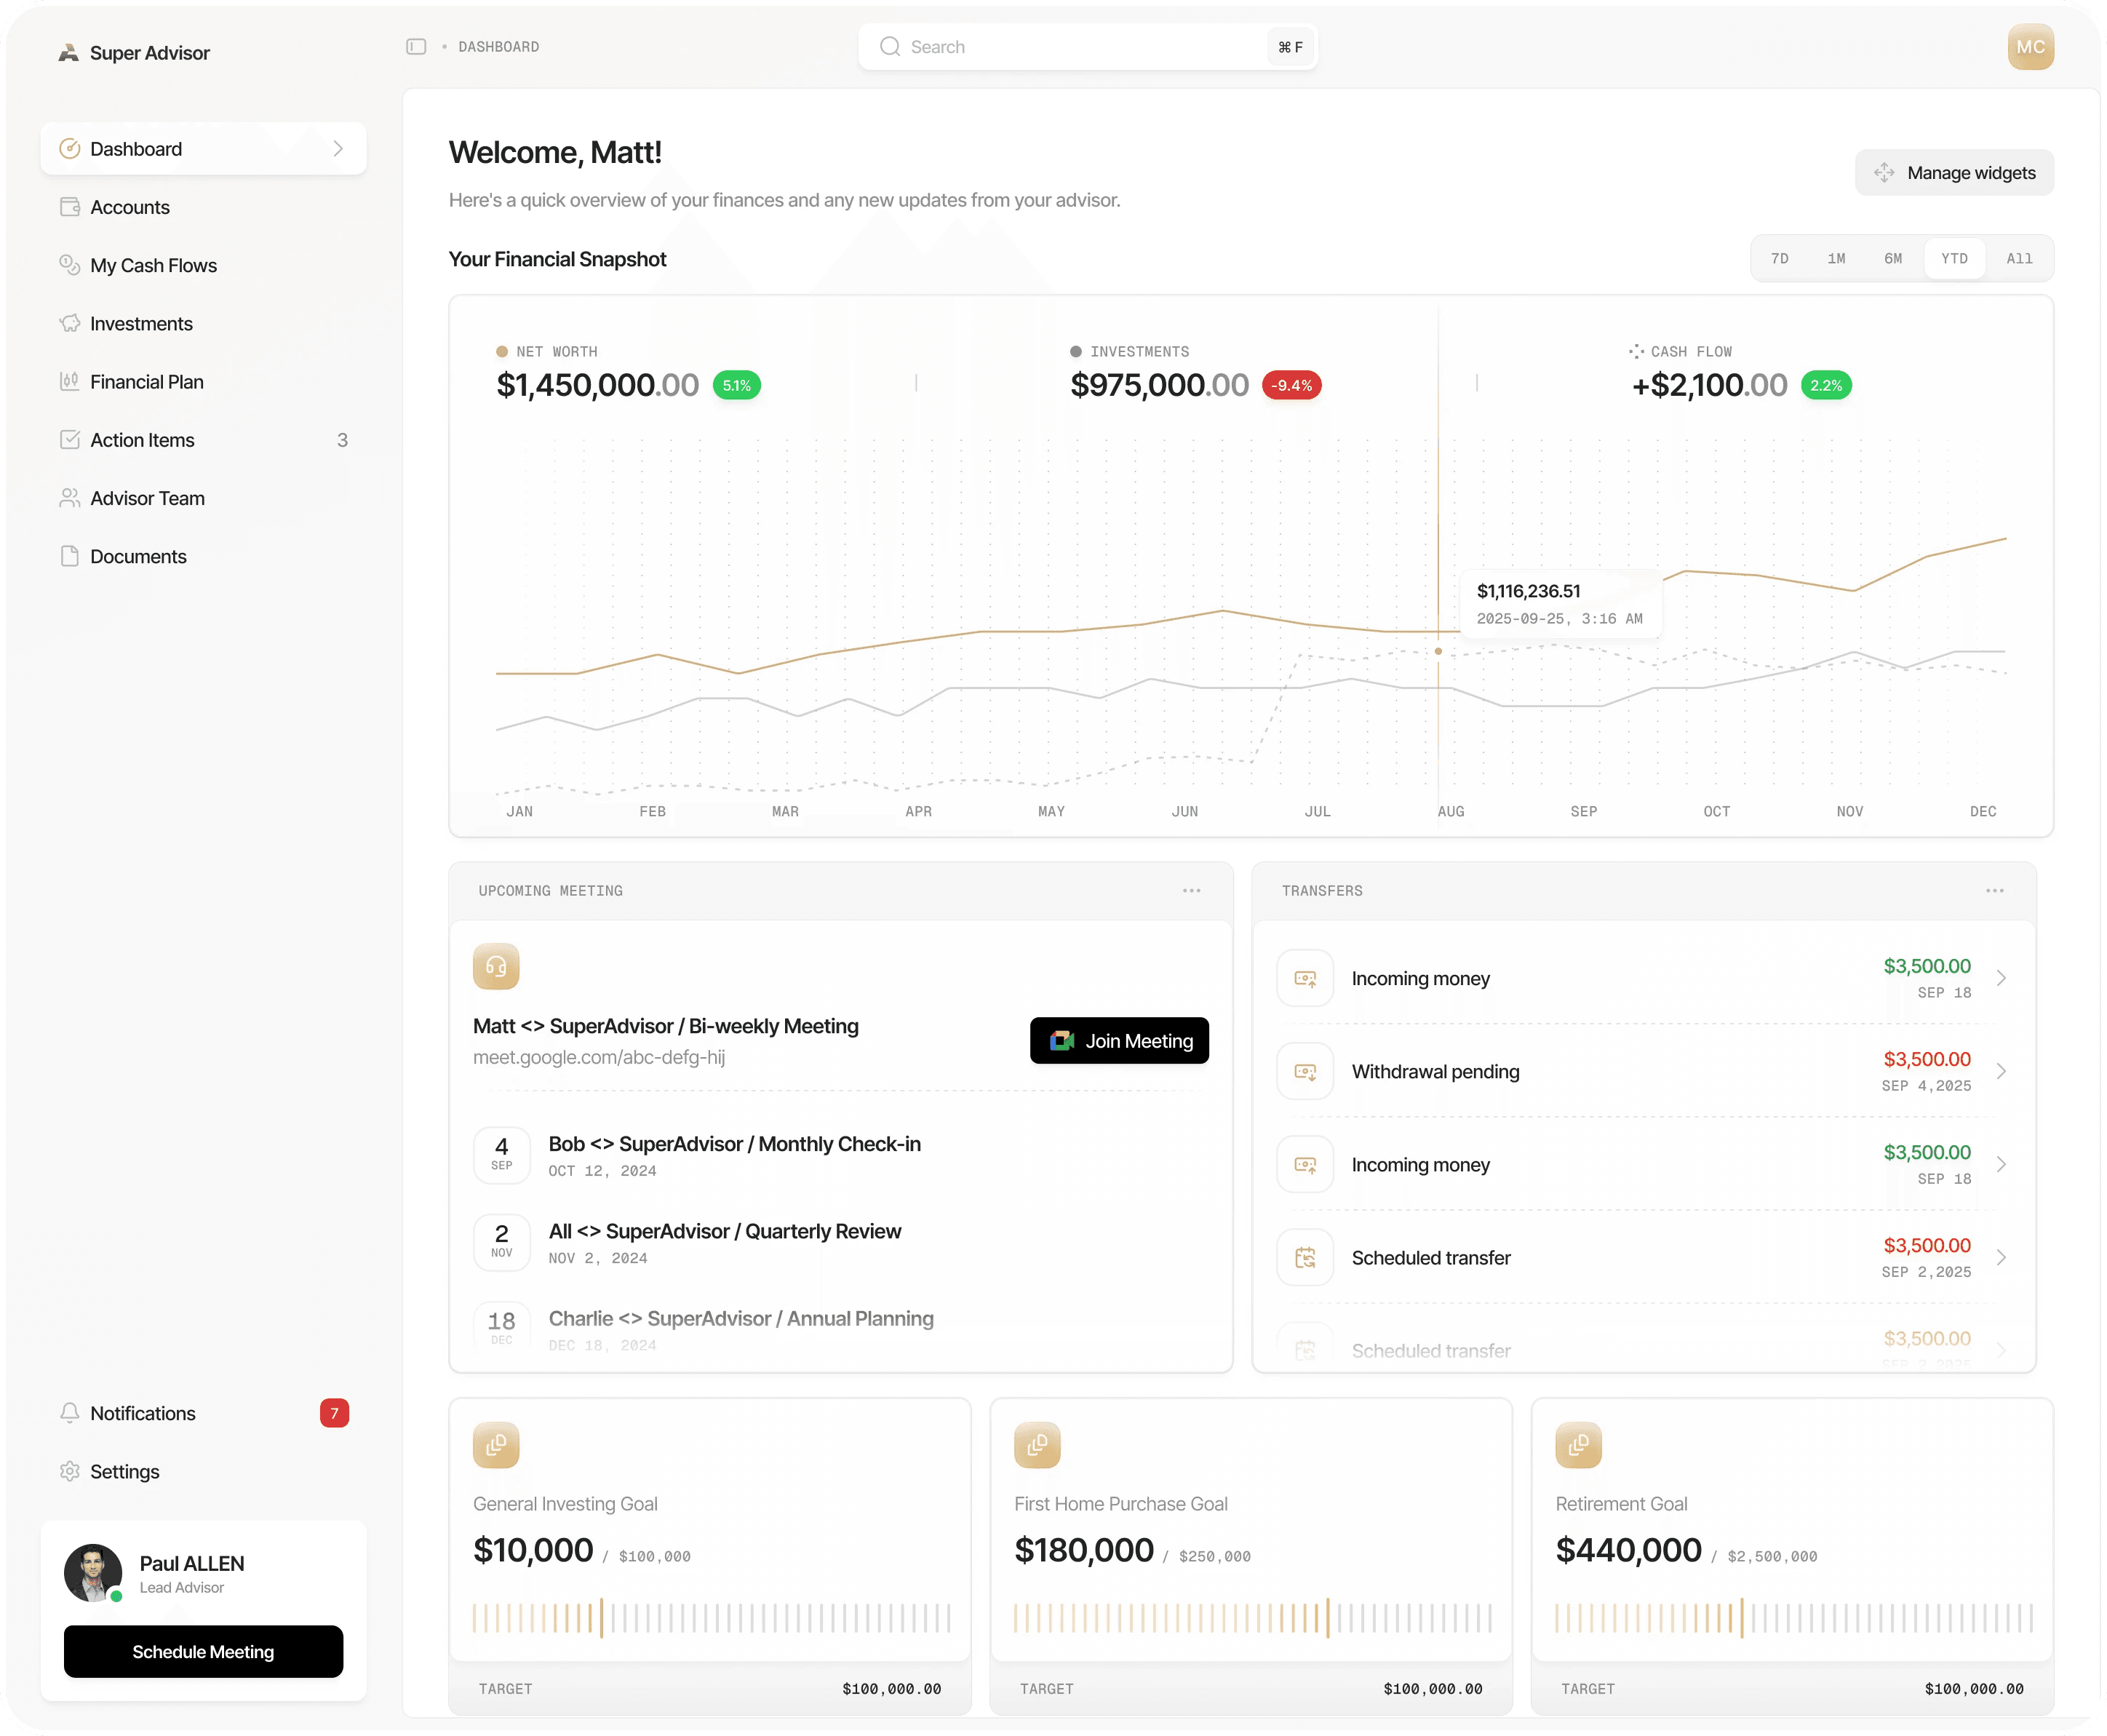Image resolution: width=2107 pixels, height=1736 pixels.
Task: Open Action Items via its checkbox icon
Action: (70, 439)
